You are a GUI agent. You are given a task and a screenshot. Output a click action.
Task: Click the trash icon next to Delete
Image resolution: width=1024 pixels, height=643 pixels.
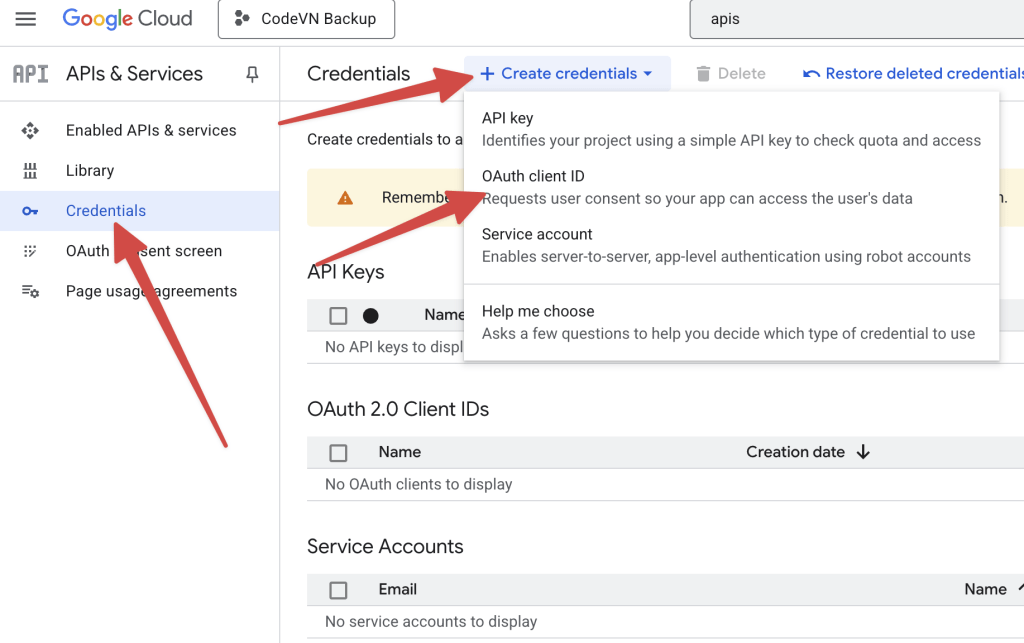pyautogui.click(x=703, y=74)
